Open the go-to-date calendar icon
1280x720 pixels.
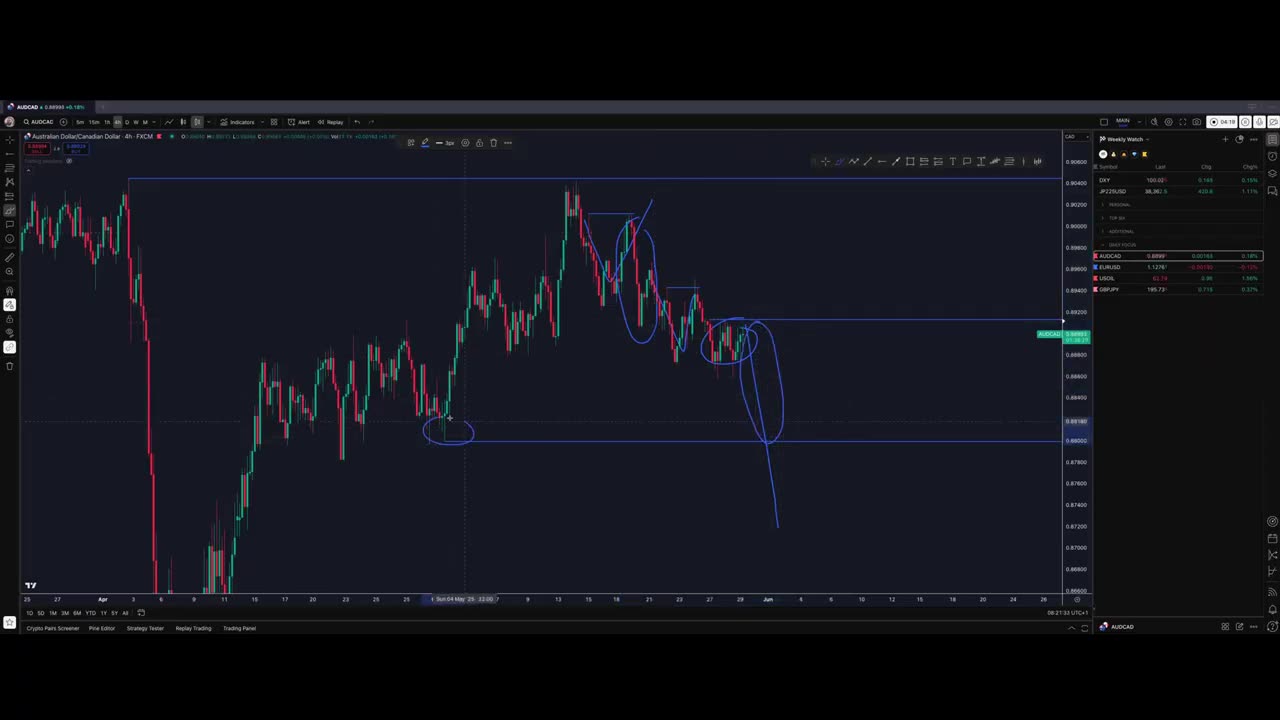point(141,613)
